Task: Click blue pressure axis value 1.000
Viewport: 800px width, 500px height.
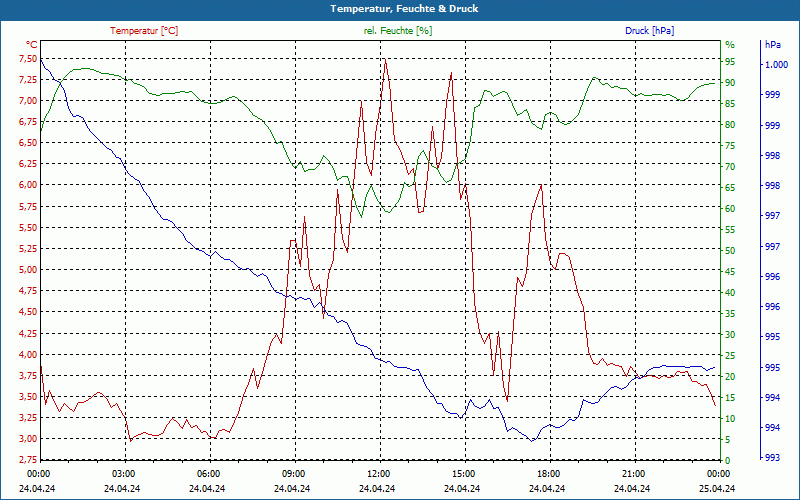Action: point(776,65)
